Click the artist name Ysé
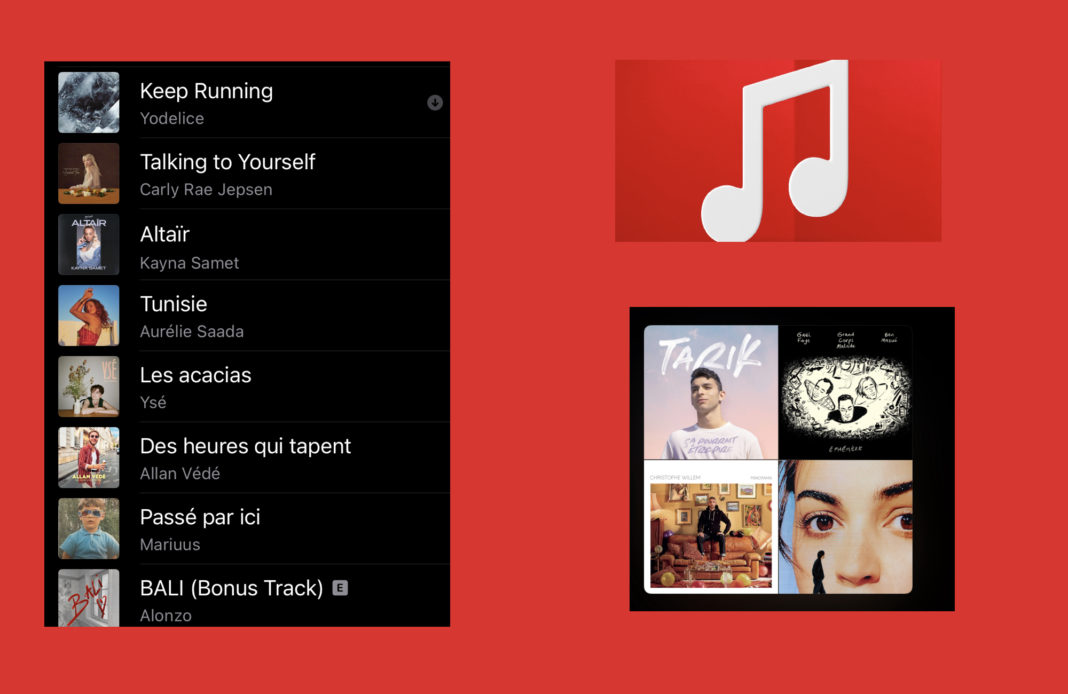The image size is (1068, 694). click(153, 403)
